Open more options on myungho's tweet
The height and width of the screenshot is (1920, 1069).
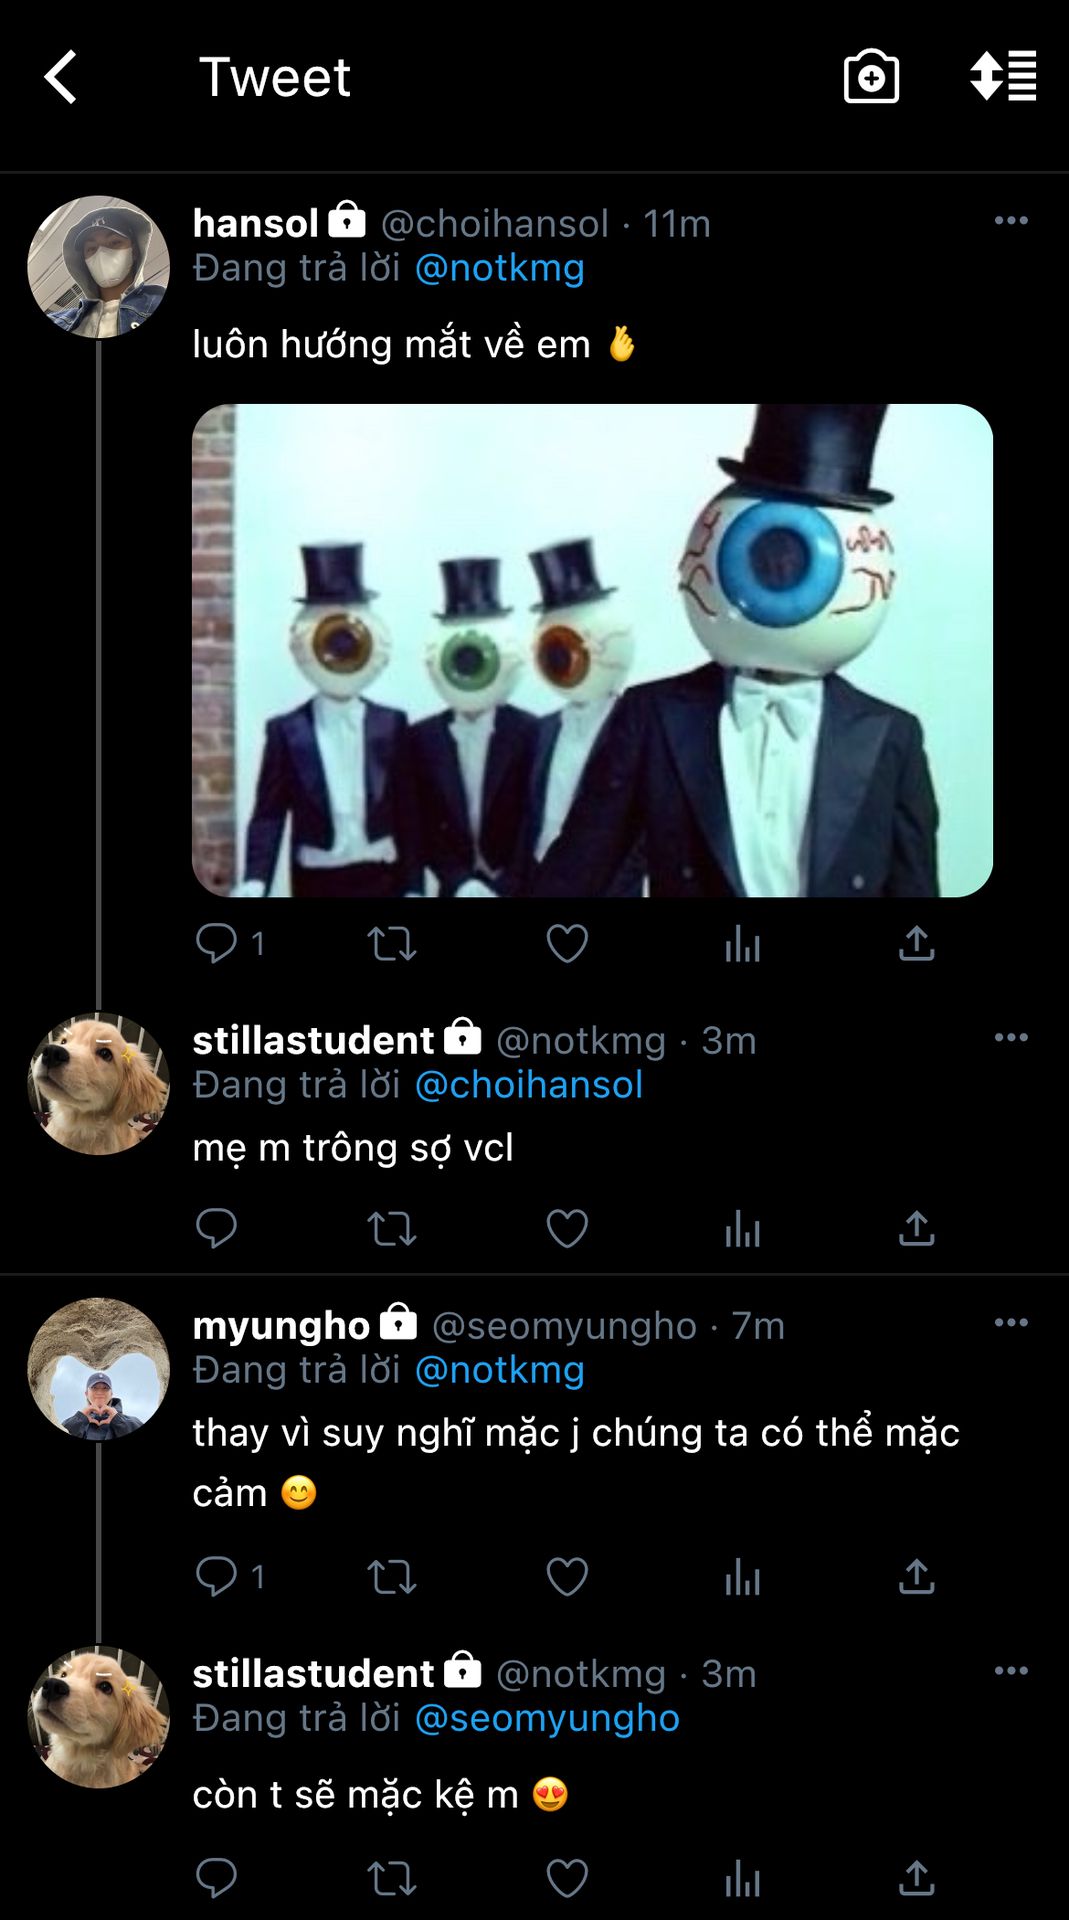[1011, 1323]
